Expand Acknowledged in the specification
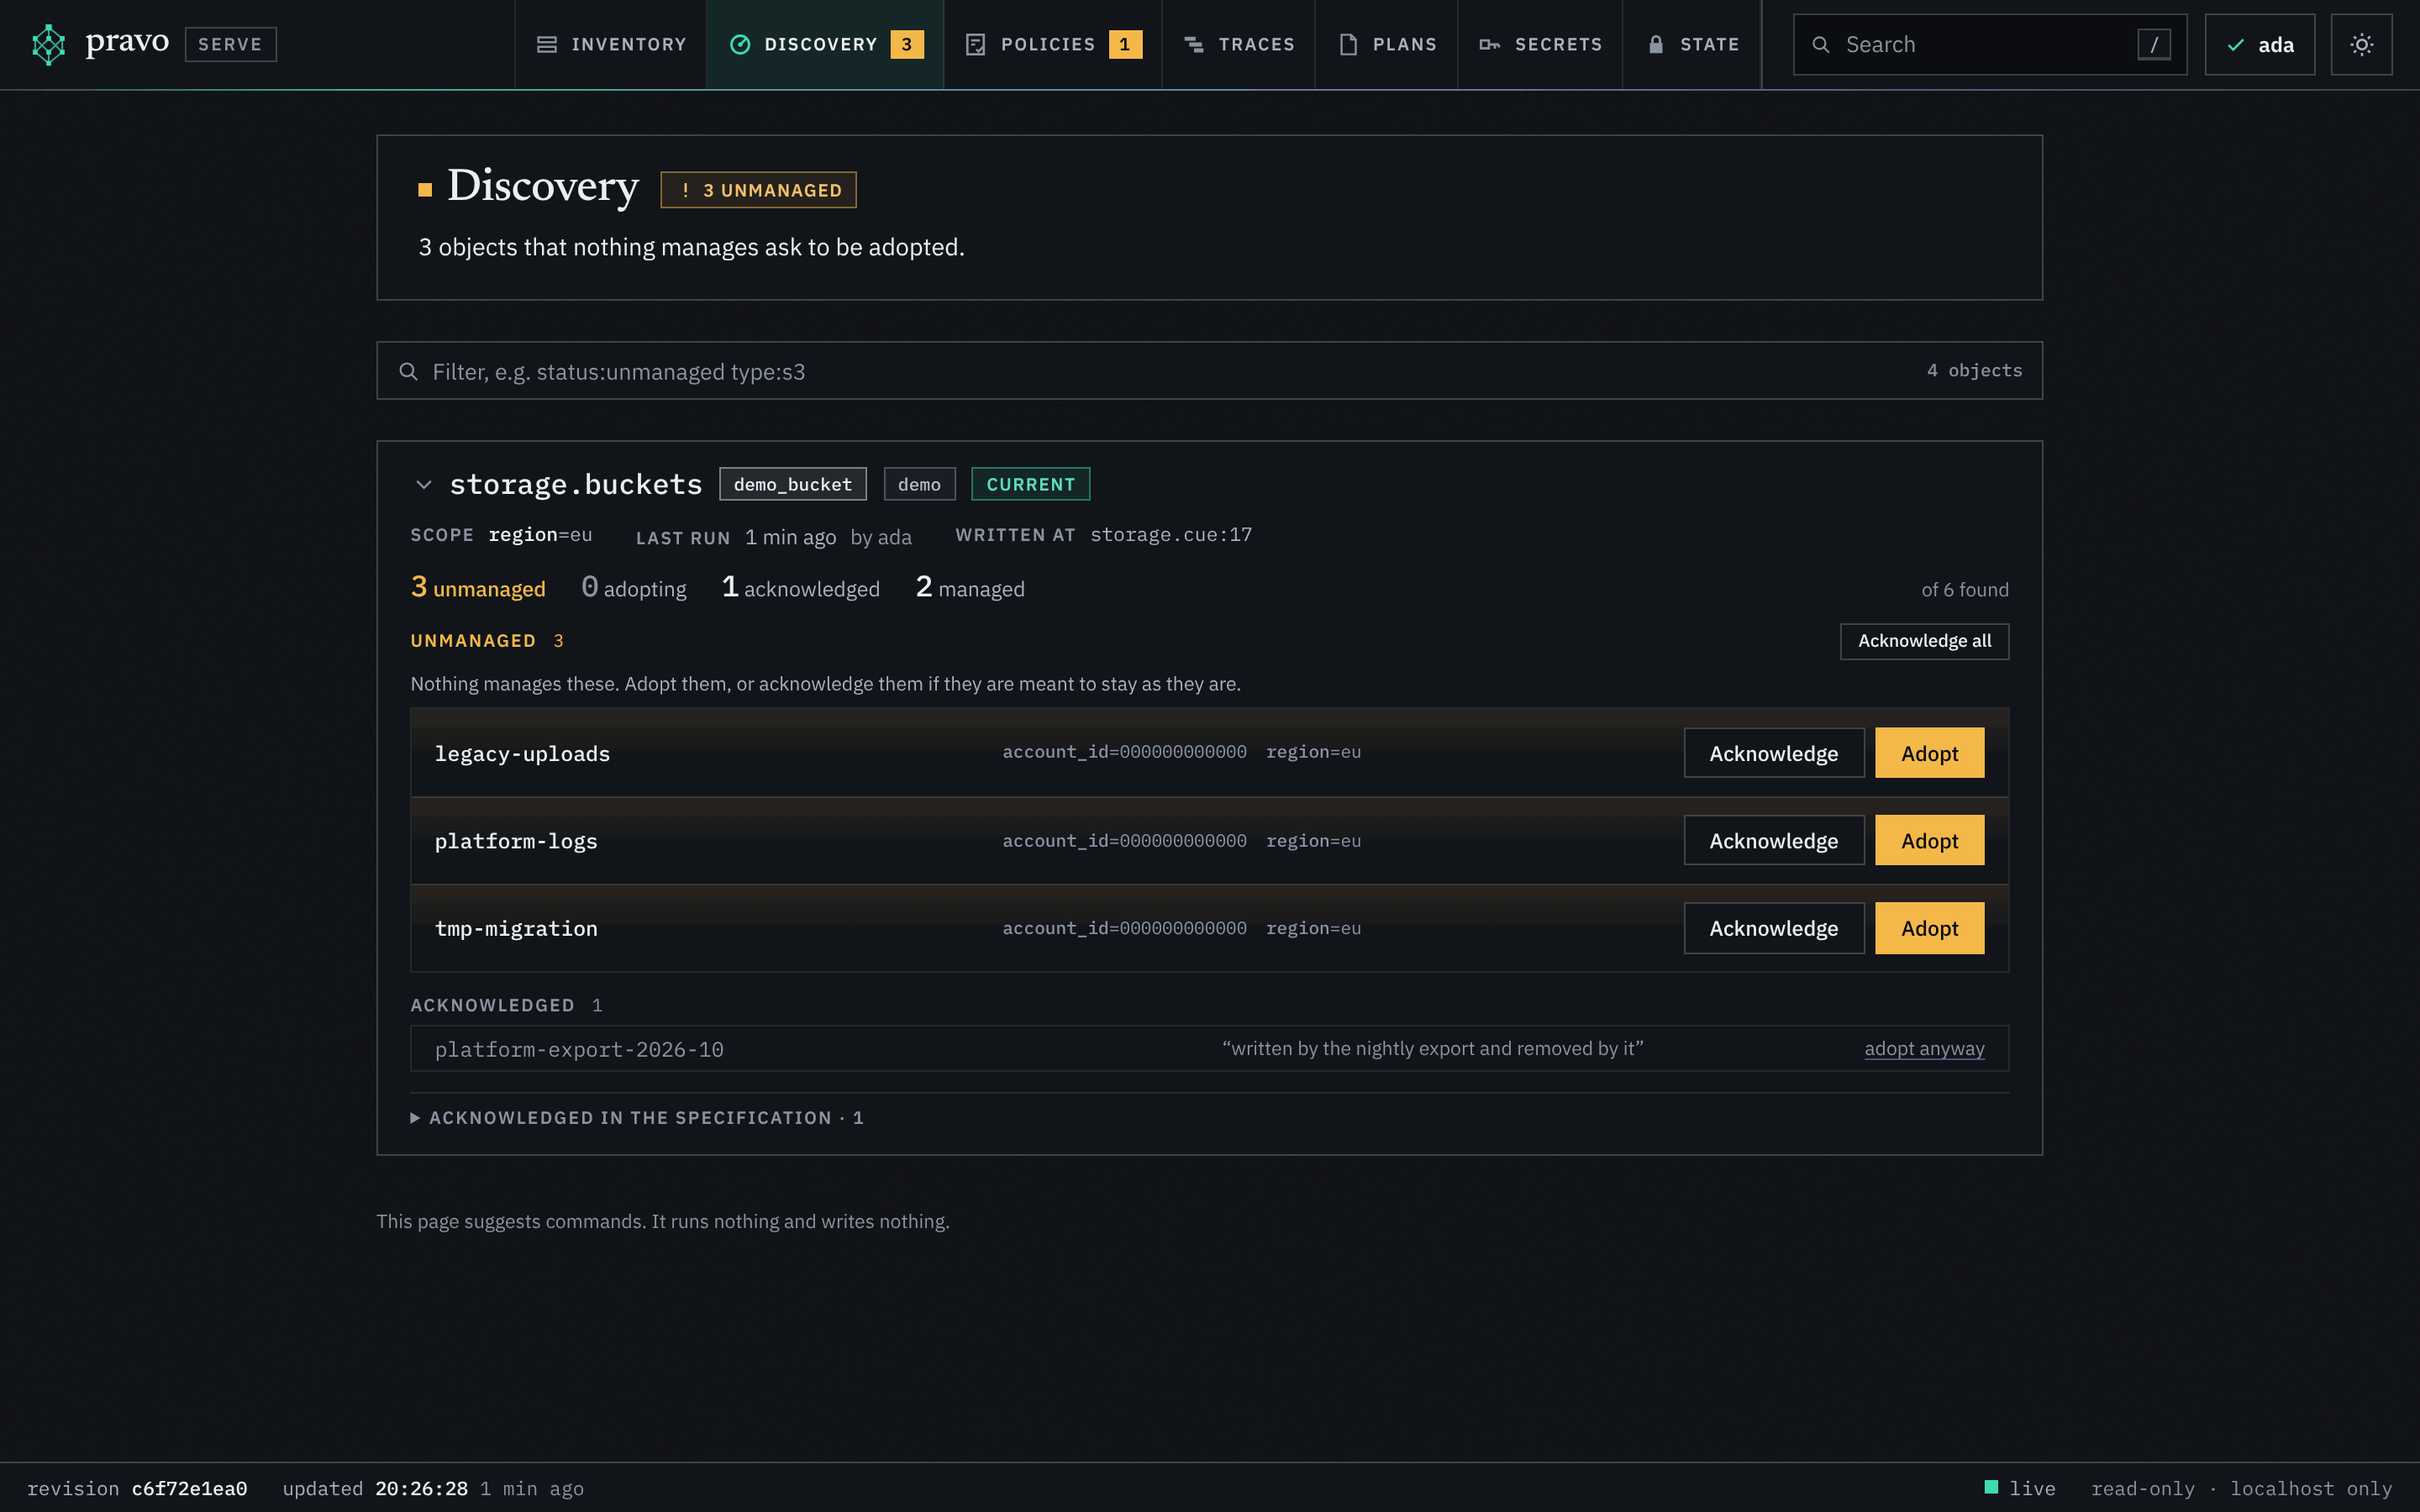The width and height of the screenshot is (2420, 1512). tap(636, 1117)
